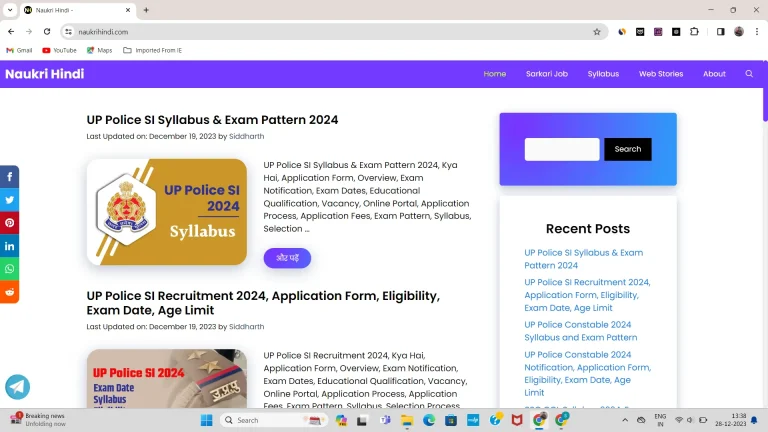This screenshot has height=432, width=768.
Task: Focus the sidebar search text field
Action: coord(562,149)
